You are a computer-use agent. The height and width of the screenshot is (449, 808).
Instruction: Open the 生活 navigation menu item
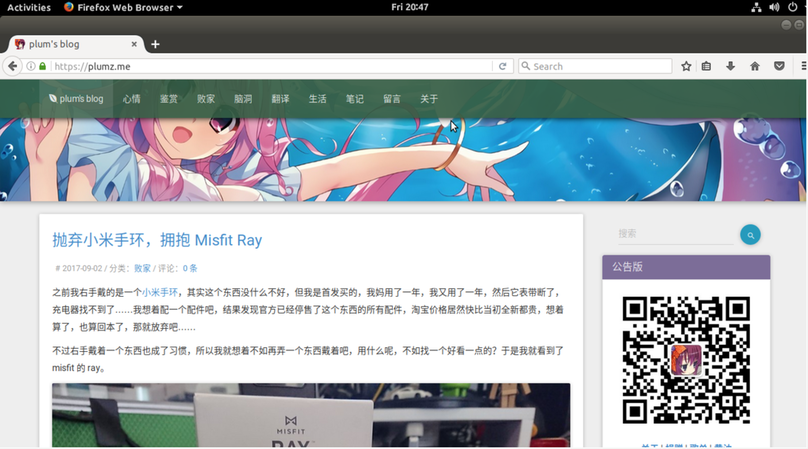coord(317,99)
